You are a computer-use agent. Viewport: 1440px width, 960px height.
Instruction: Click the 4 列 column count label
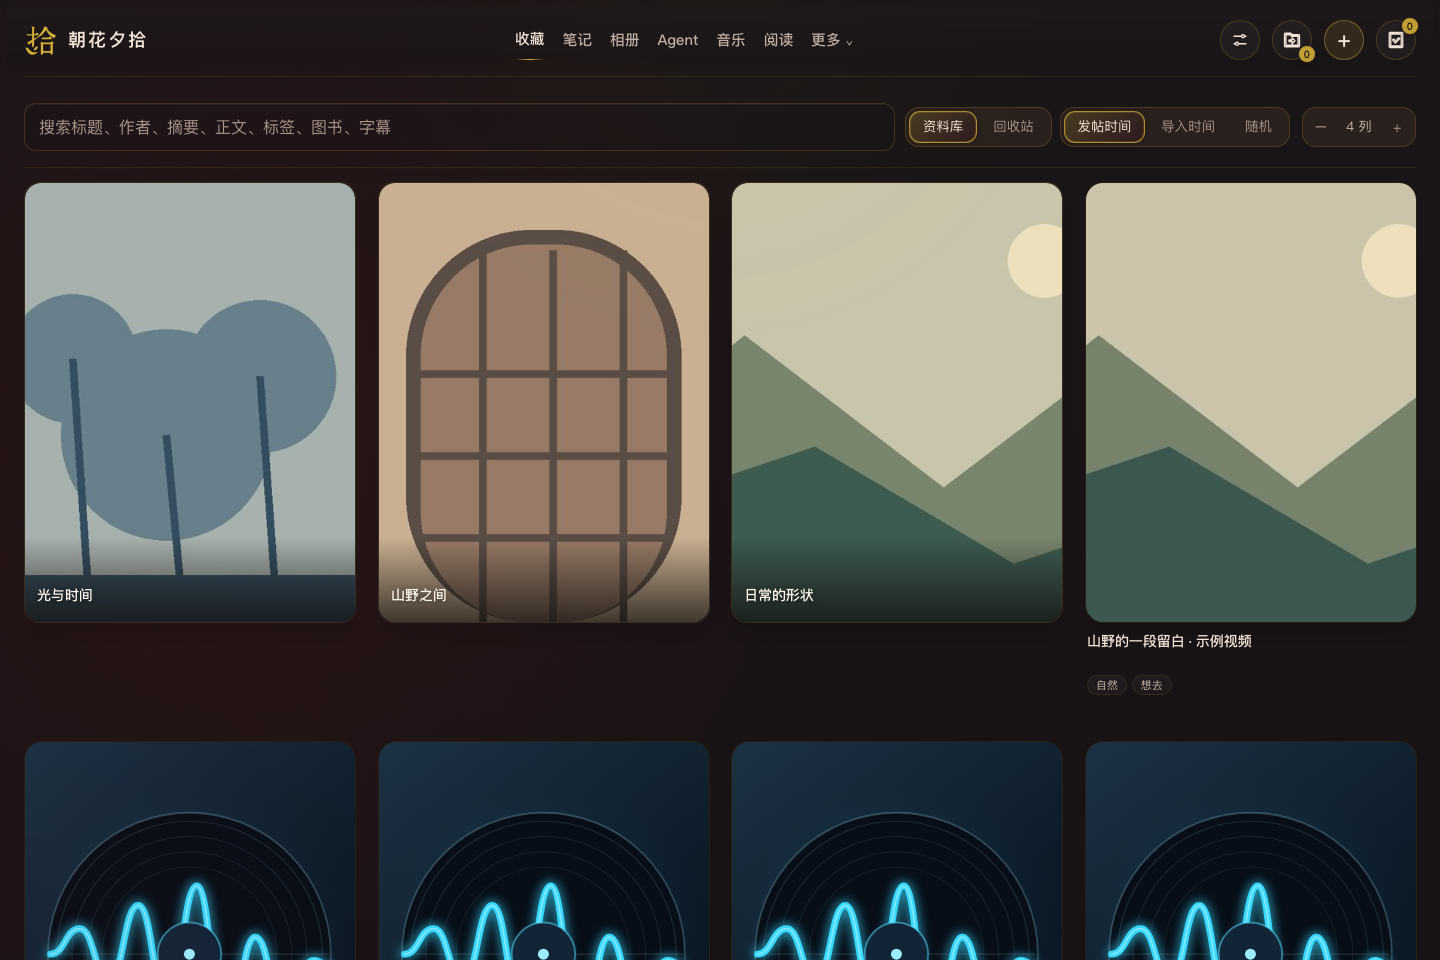1359,127
